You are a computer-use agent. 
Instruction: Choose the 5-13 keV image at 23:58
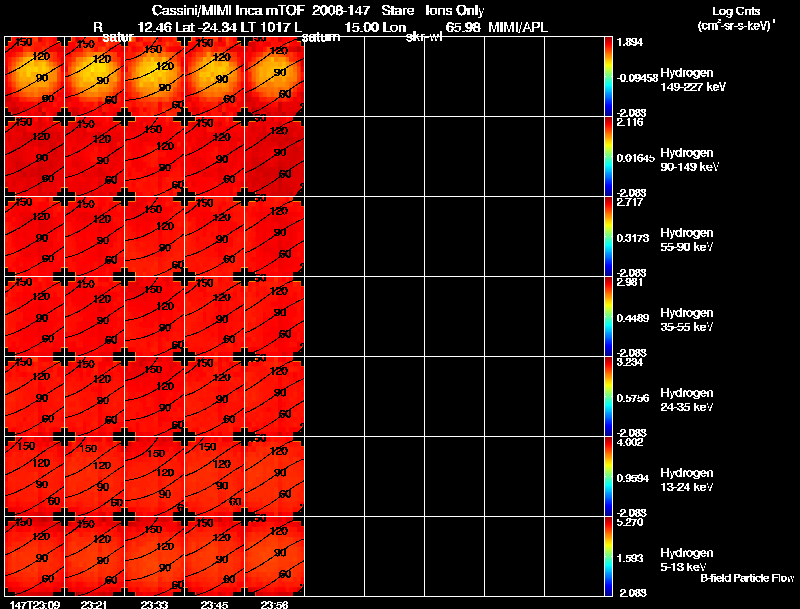pyautogui.click(x=274, y=556)
